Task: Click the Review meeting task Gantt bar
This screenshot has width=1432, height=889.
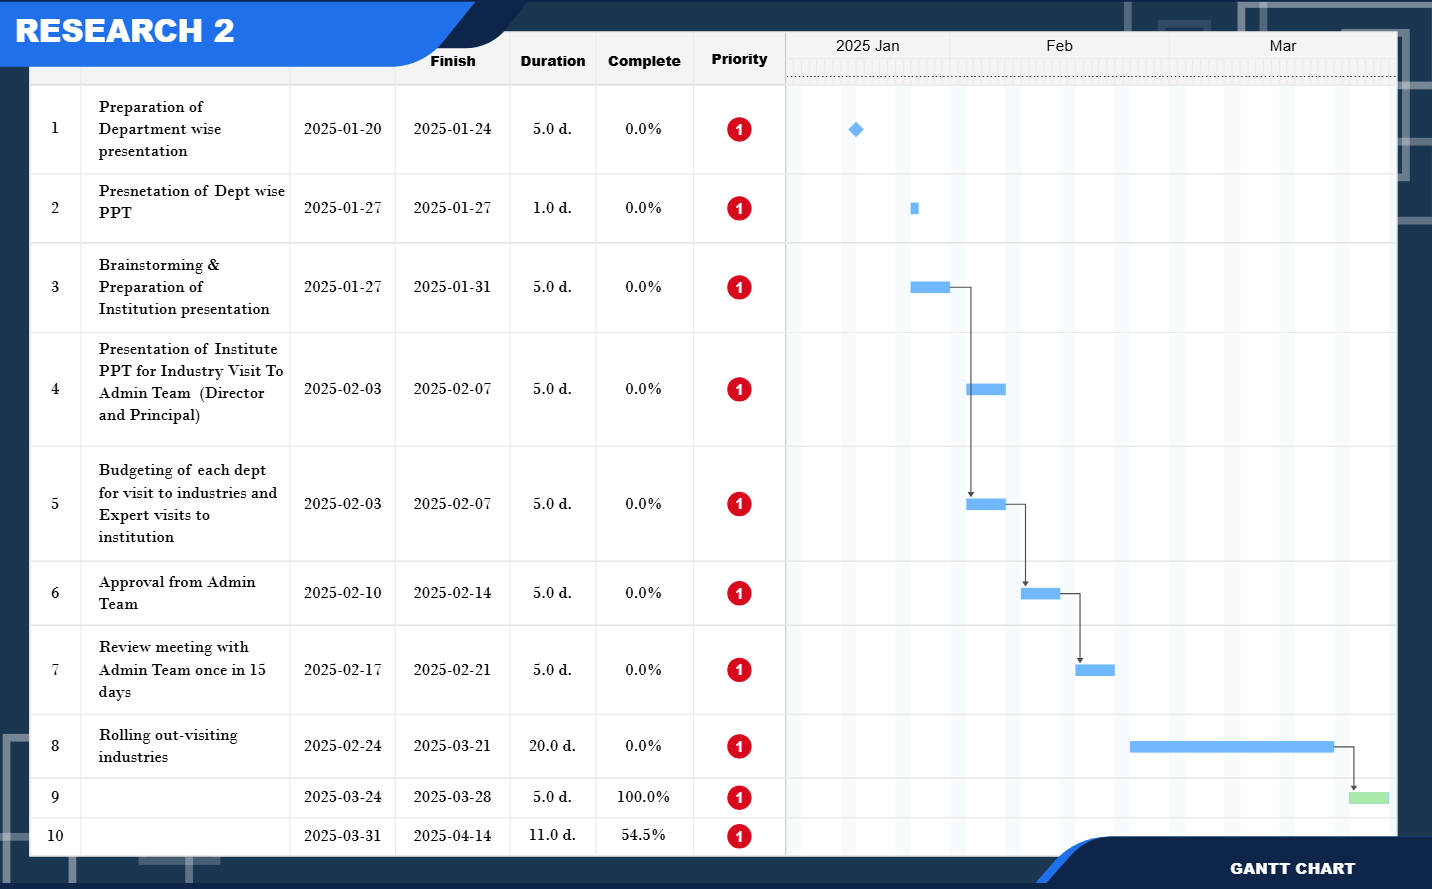Action: (1094, 670)
